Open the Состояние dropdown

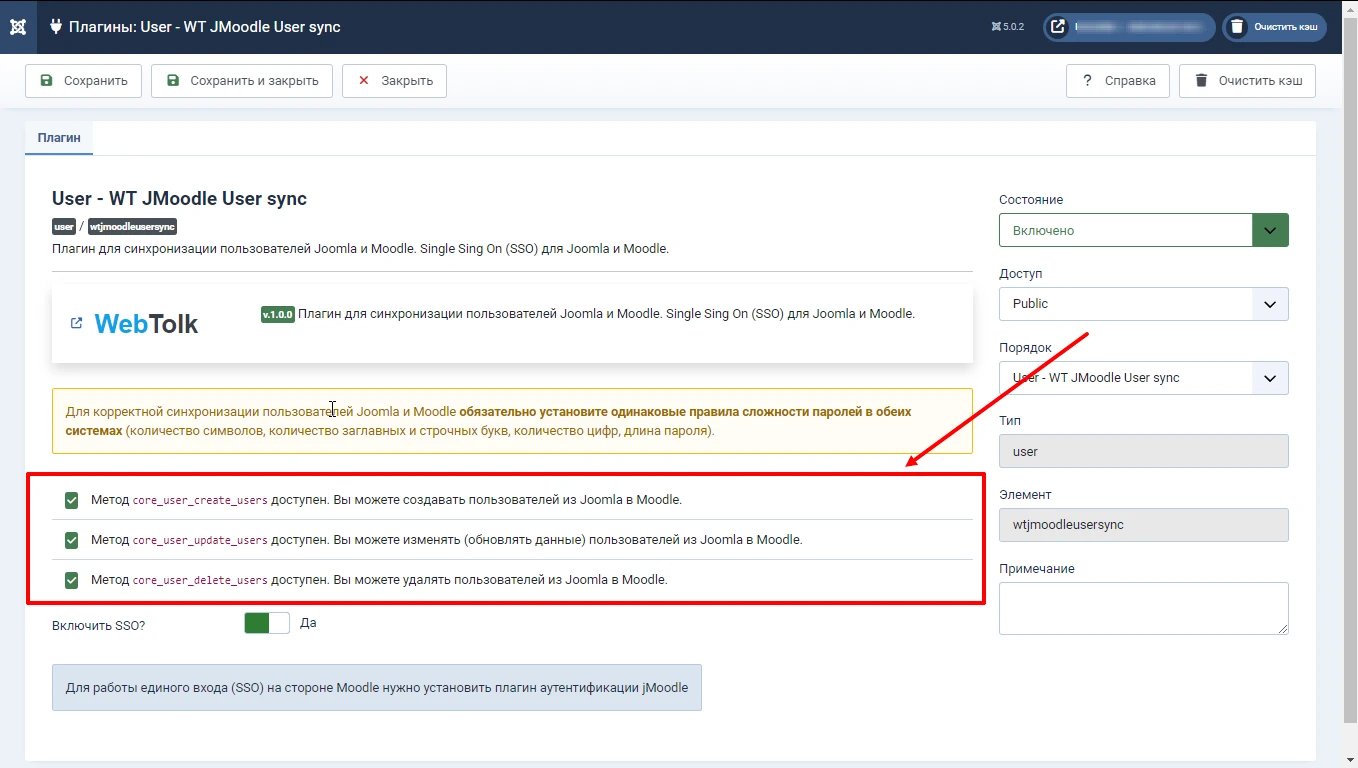1270,229
